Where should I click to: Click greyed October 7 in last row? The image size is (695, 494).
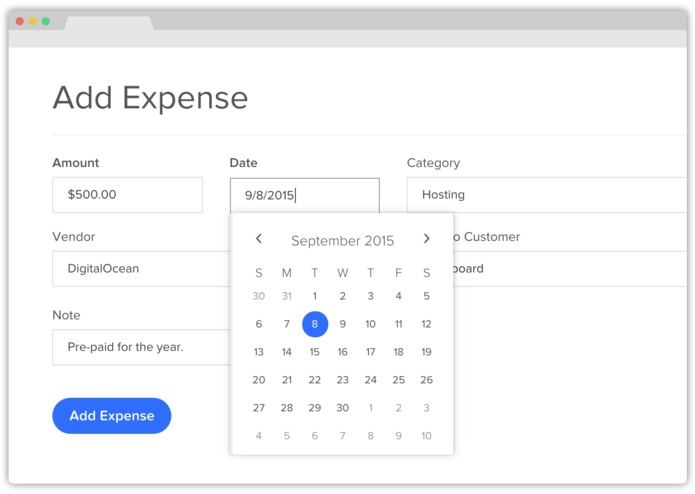(x=343, y=436)
